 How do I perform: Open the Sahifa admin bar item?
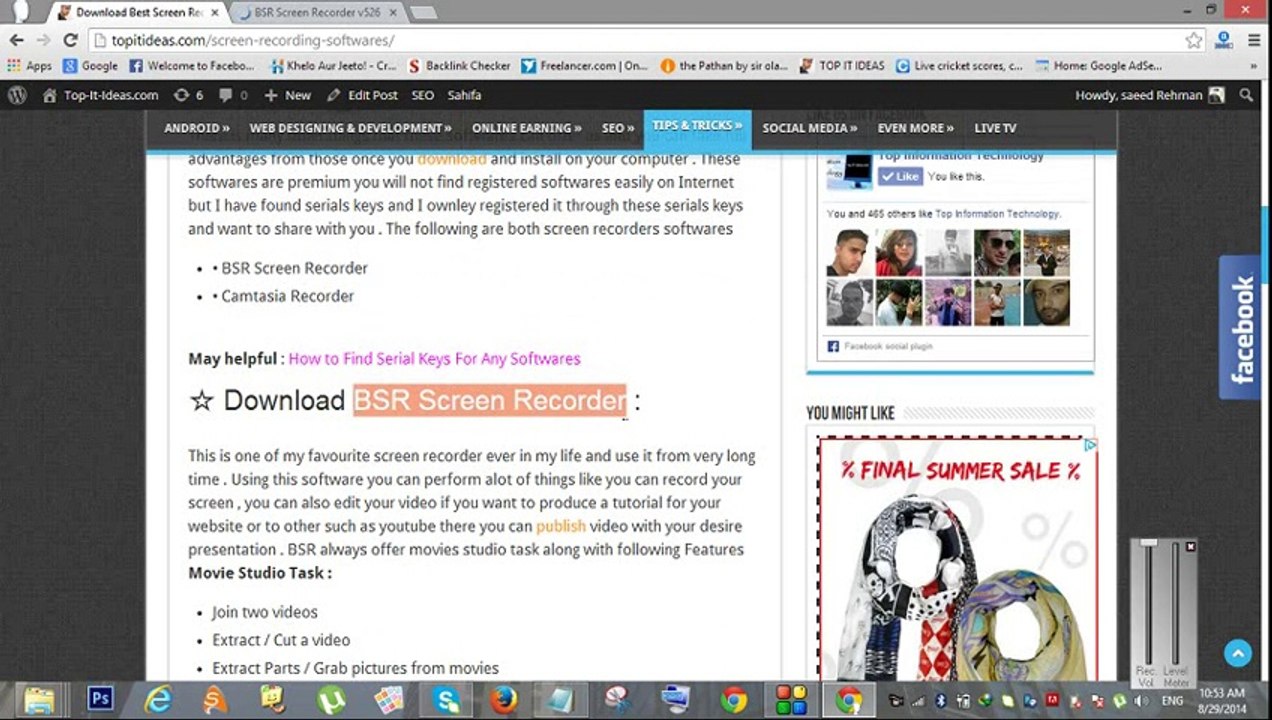pos(464,95)
